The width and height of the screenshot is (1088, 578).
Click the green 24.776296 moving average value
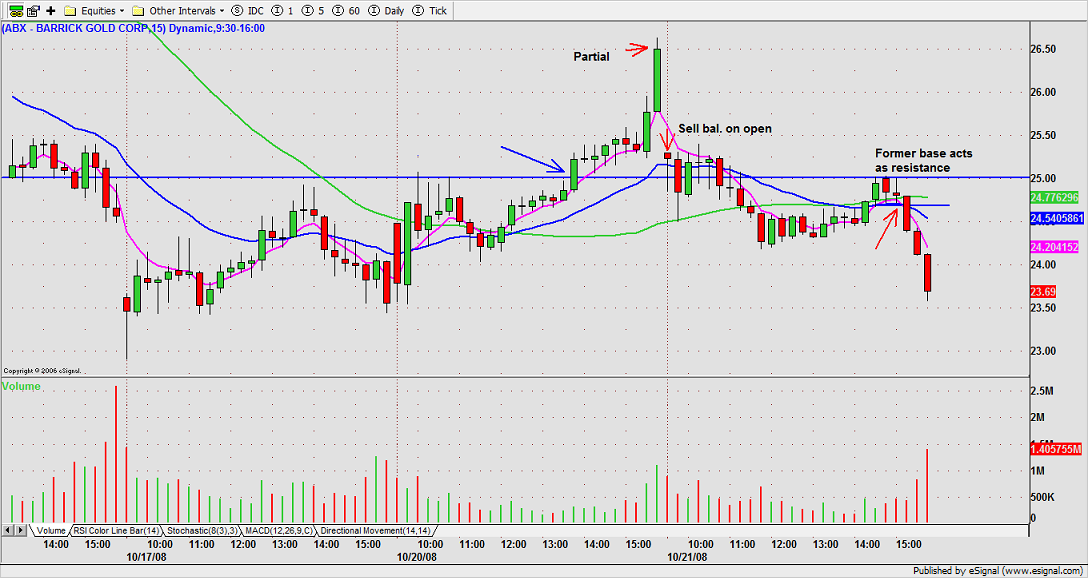coord(1054,198)
